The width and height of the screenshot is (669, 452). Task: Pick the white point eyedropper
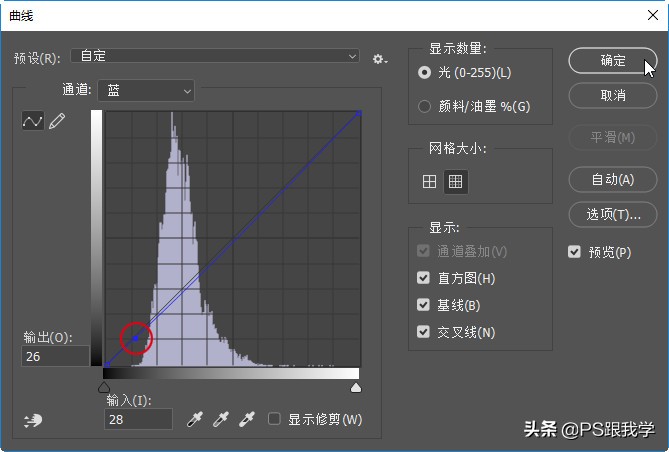click(x=245, y=419)
